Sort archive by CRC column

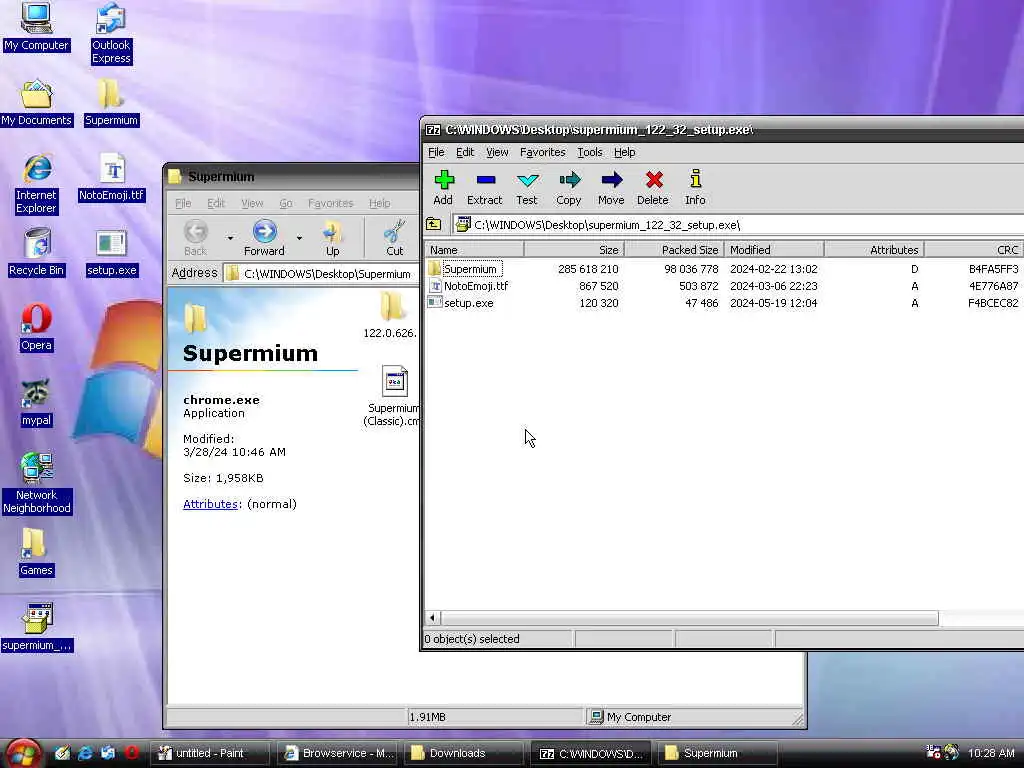coord(974,250)
